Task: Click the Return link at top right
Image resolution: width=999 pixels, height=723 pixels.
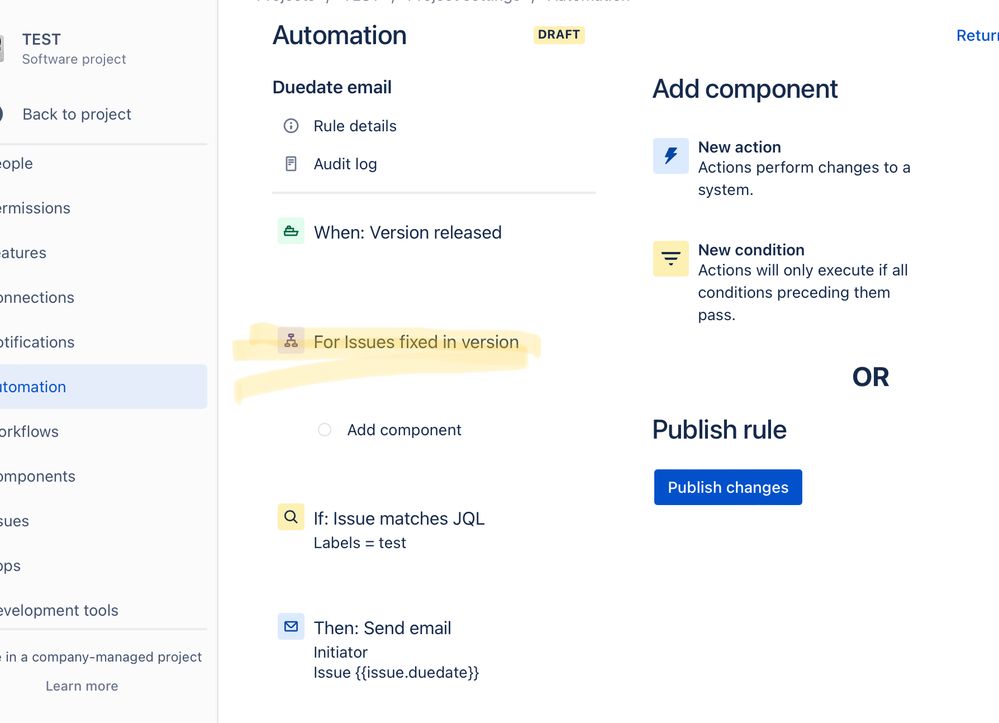Action: [x=977, y=36]
